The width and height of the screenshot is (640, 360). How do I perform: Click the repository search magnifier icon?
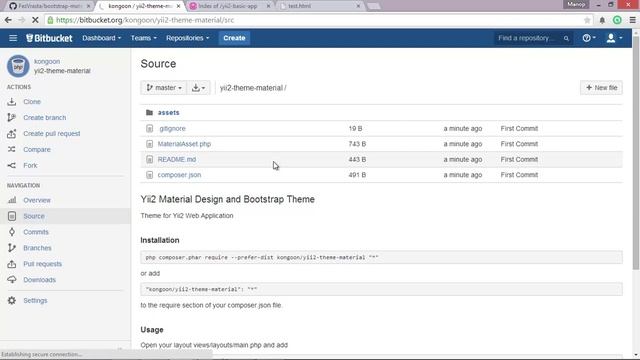[x=566, y=38]
